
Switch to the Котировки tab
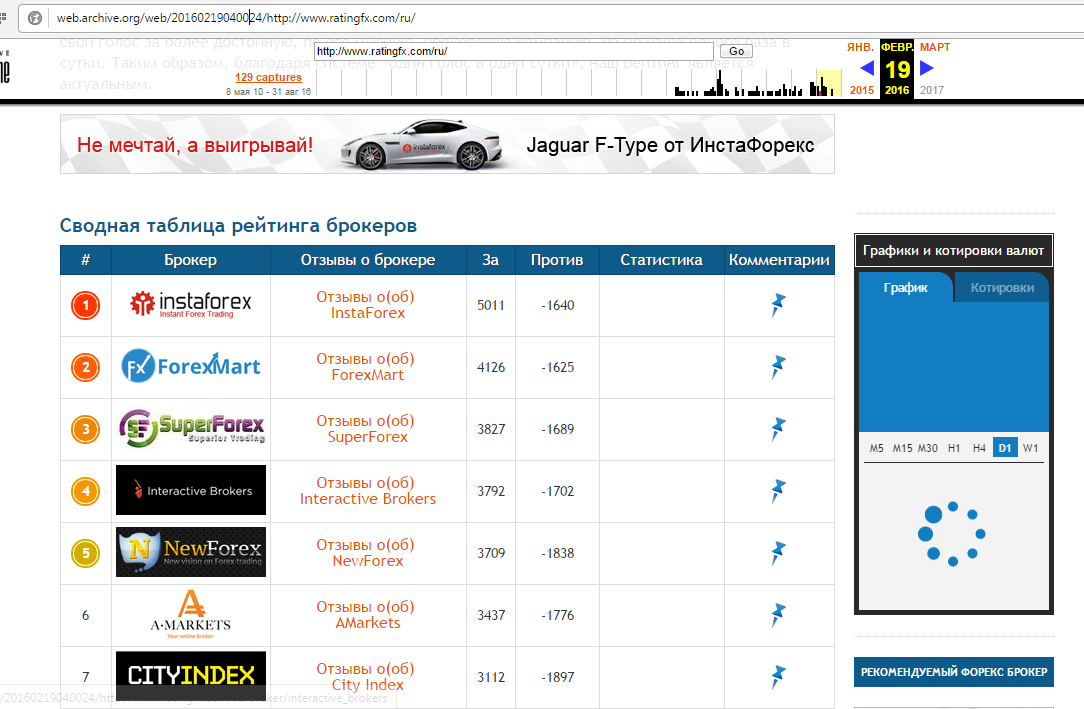pos(1002,287)
